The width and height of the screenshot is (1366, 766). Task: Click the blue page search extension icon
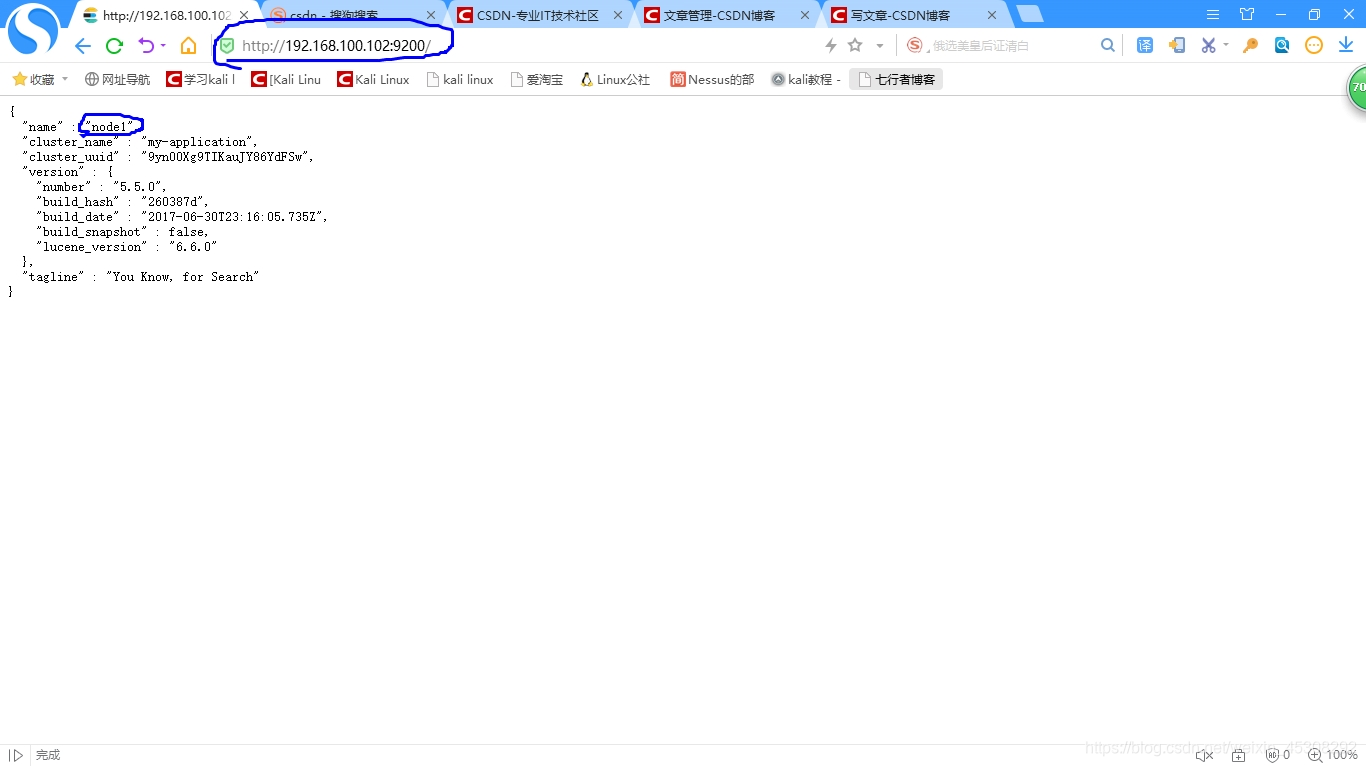1282,45
